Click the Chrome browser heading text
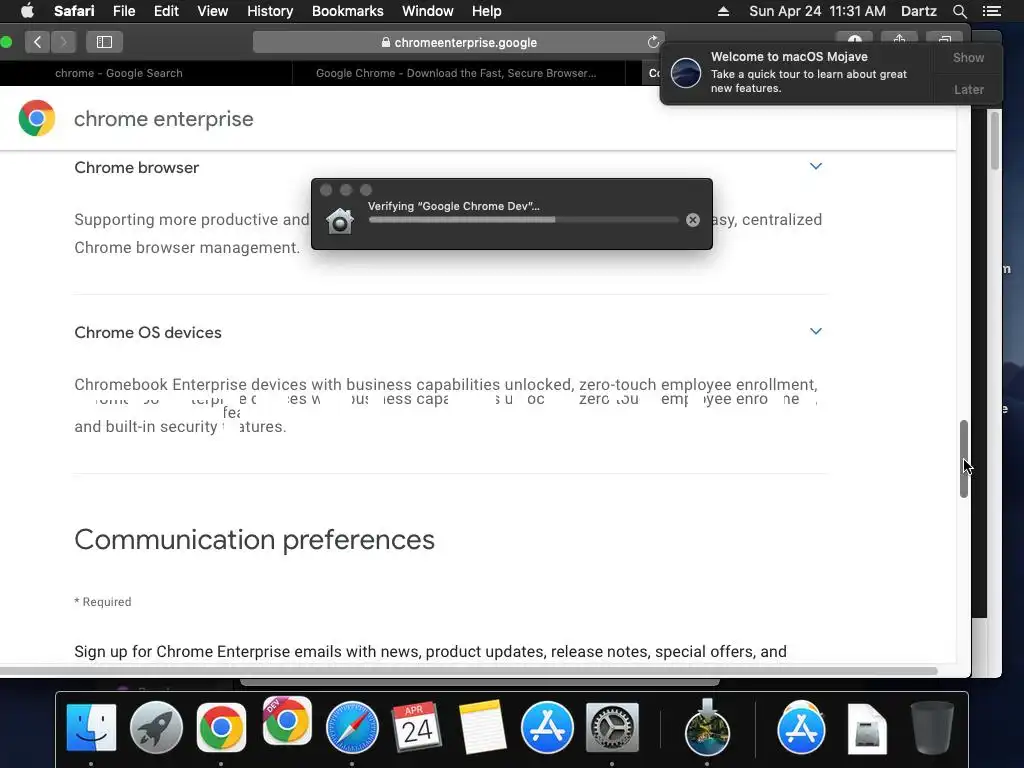This screenshot has width=1024, height=768. [136, 167]
